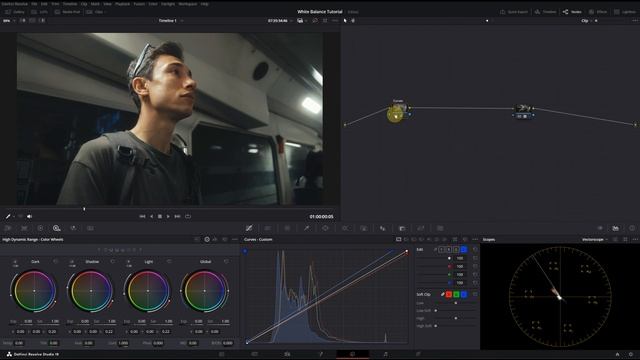Screen dimensions: 640x360
Task: Switch to the Edit page tab
Action: [287, 354]
